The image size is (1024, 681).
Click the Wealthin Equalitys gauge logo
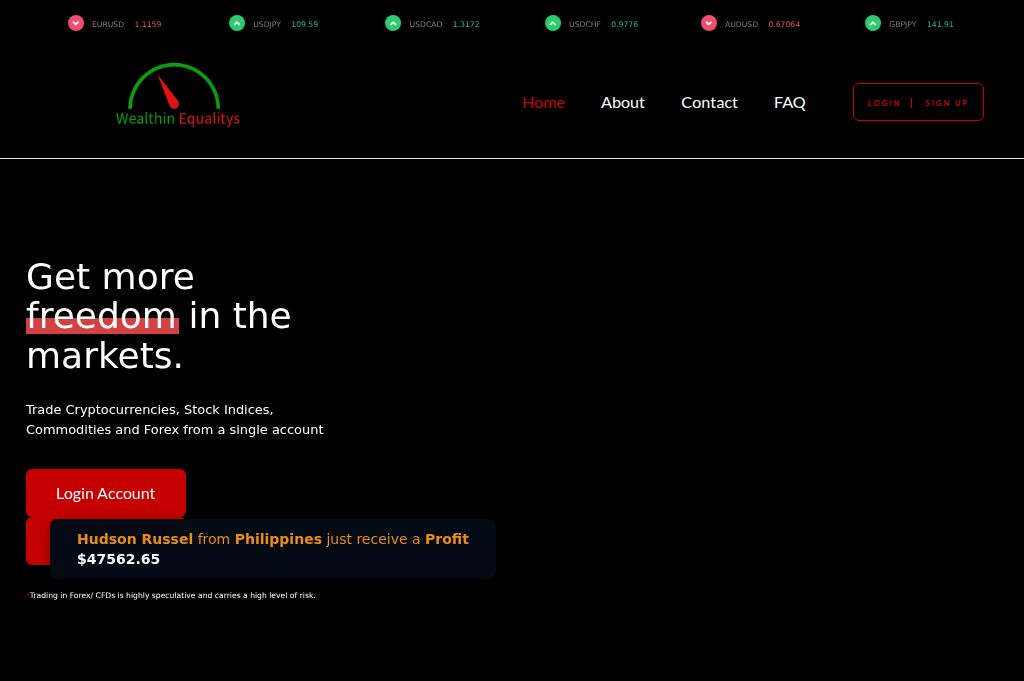[x=177, y=97]
